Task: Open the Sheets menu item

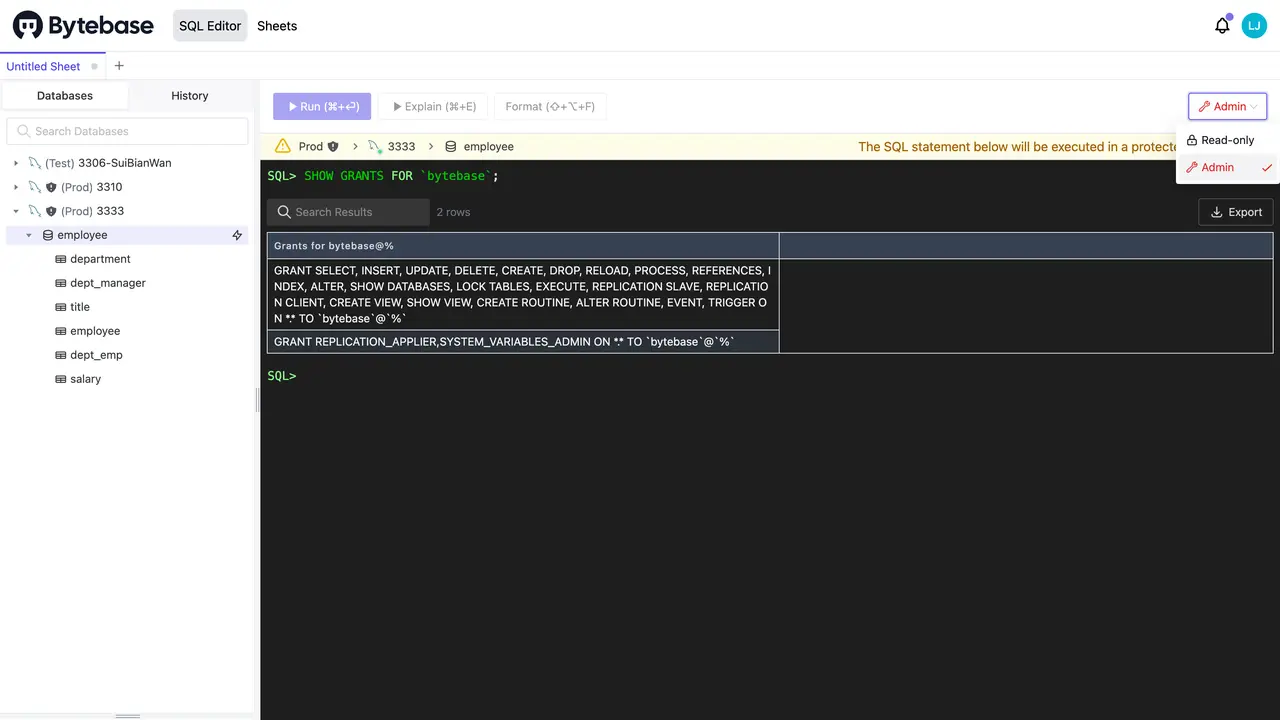Action: click(277, 26)
